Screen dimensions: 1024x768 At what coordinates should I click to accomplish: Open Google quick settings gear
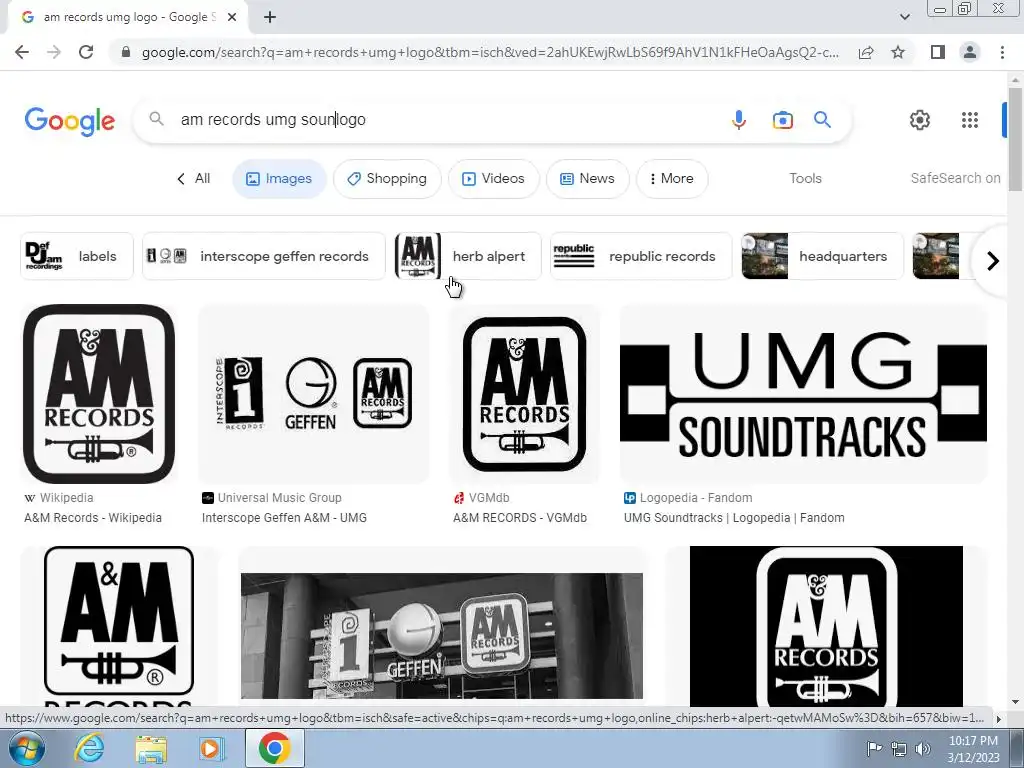point(920,120)
